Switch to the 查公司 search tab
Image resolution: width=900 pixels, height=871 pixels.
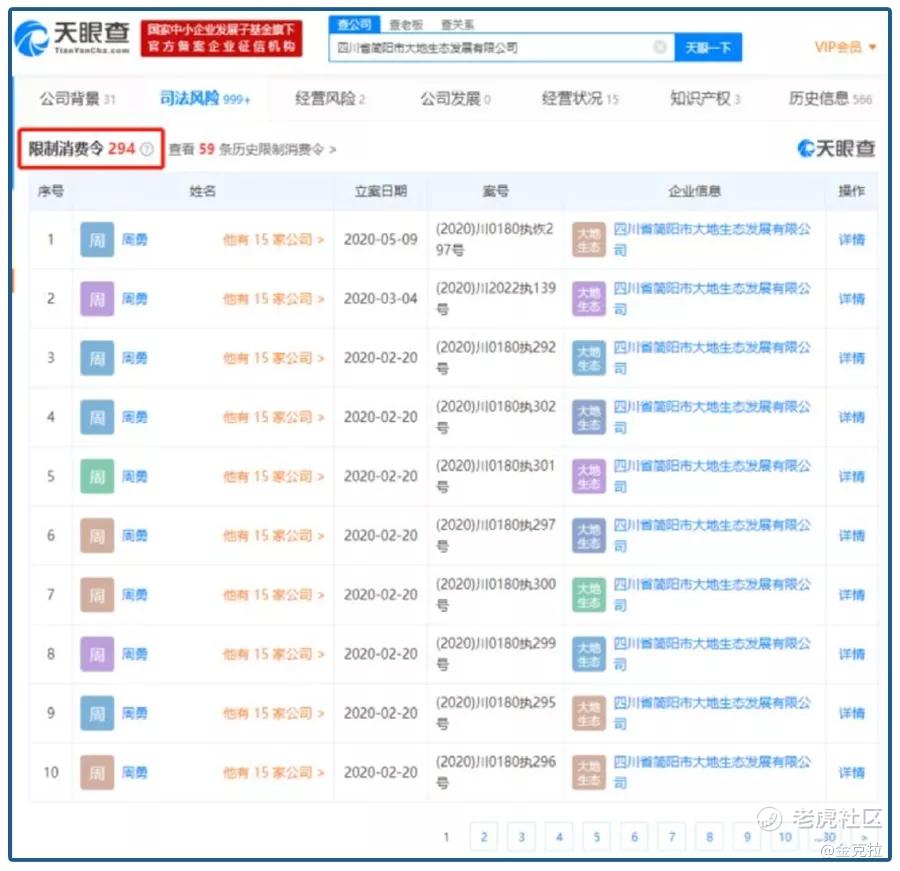(354, 24)
